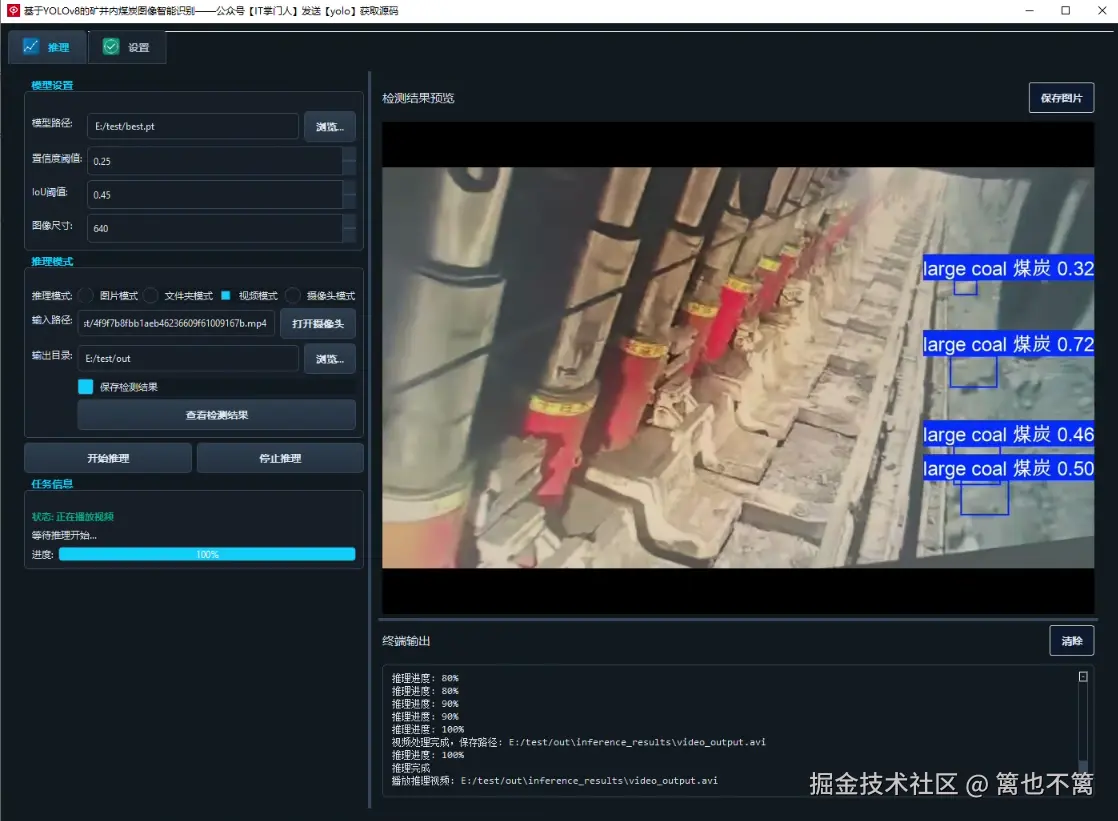Enable the 保存检测结果 checkbox
Screen dimensions: 1118x821
(x=85, y=387)
